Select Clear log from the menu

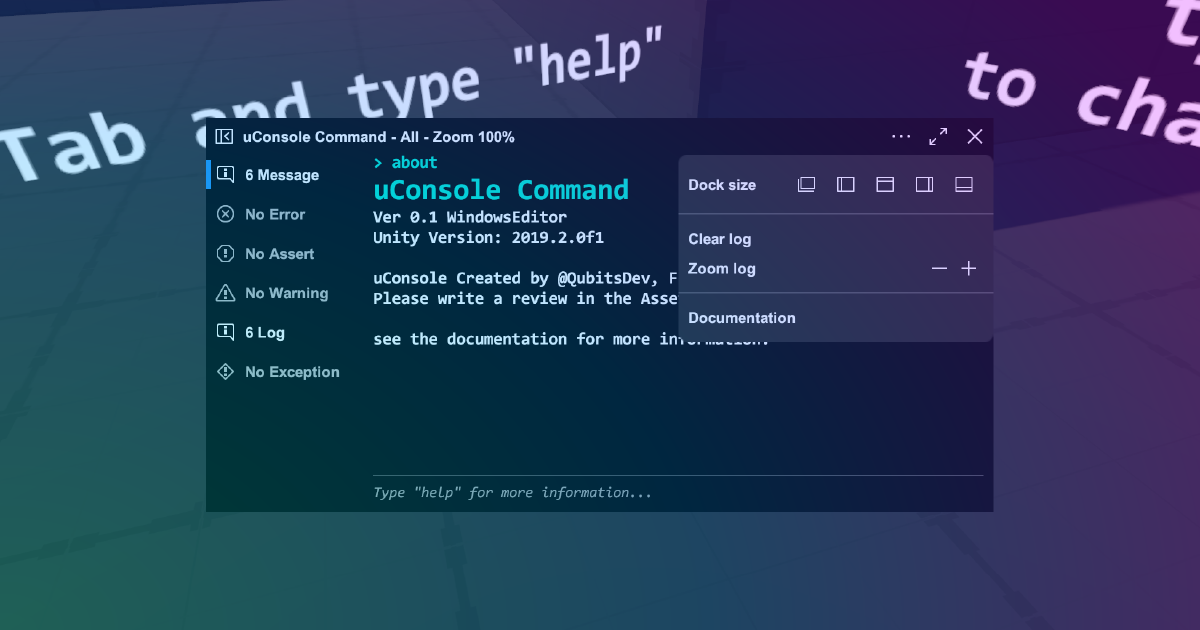719,239
